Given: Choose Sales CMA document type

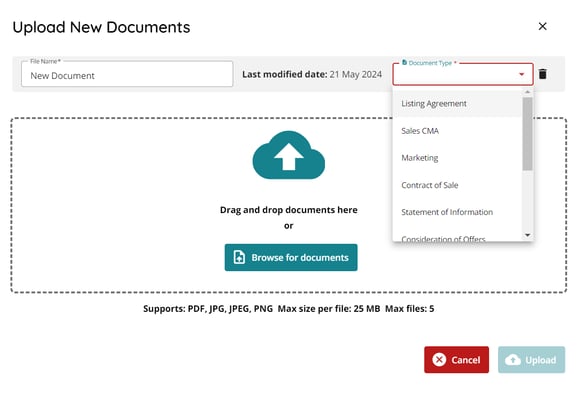Looking at the screenshot, I should [457, 131].
